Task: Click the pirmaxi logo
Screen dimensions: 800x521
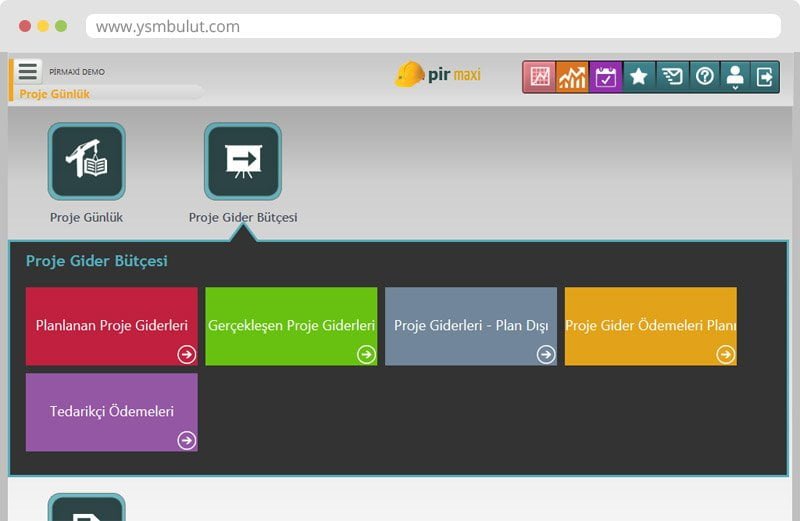Action: (438, 75)
